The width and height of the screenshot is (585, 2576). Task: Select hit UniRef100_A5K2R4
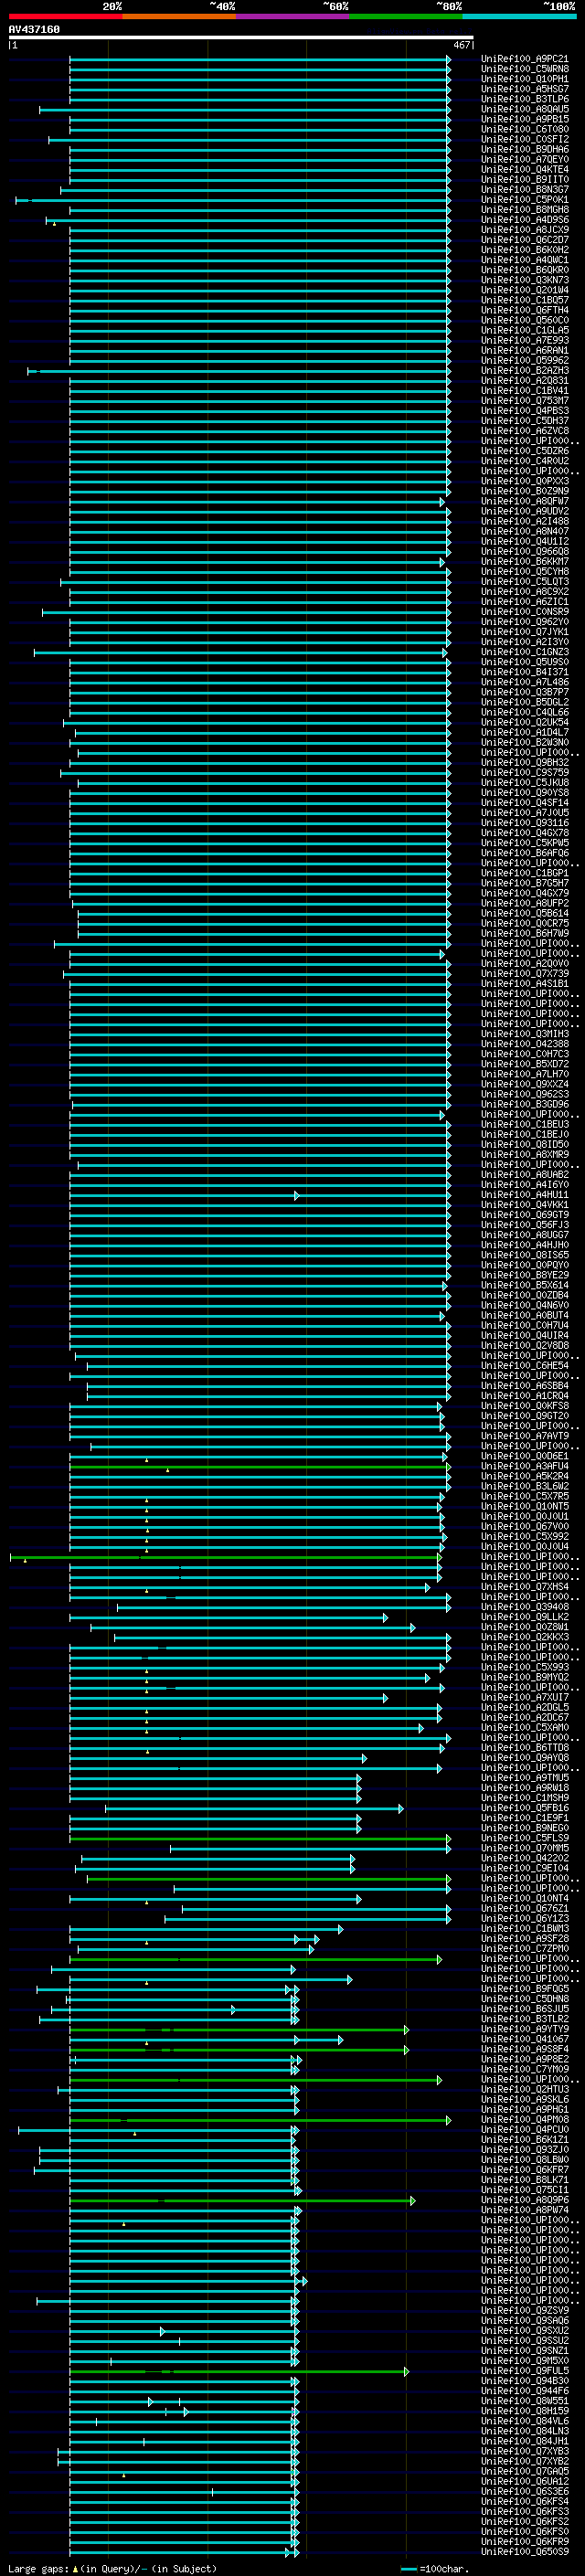[x=525, y=1476]
